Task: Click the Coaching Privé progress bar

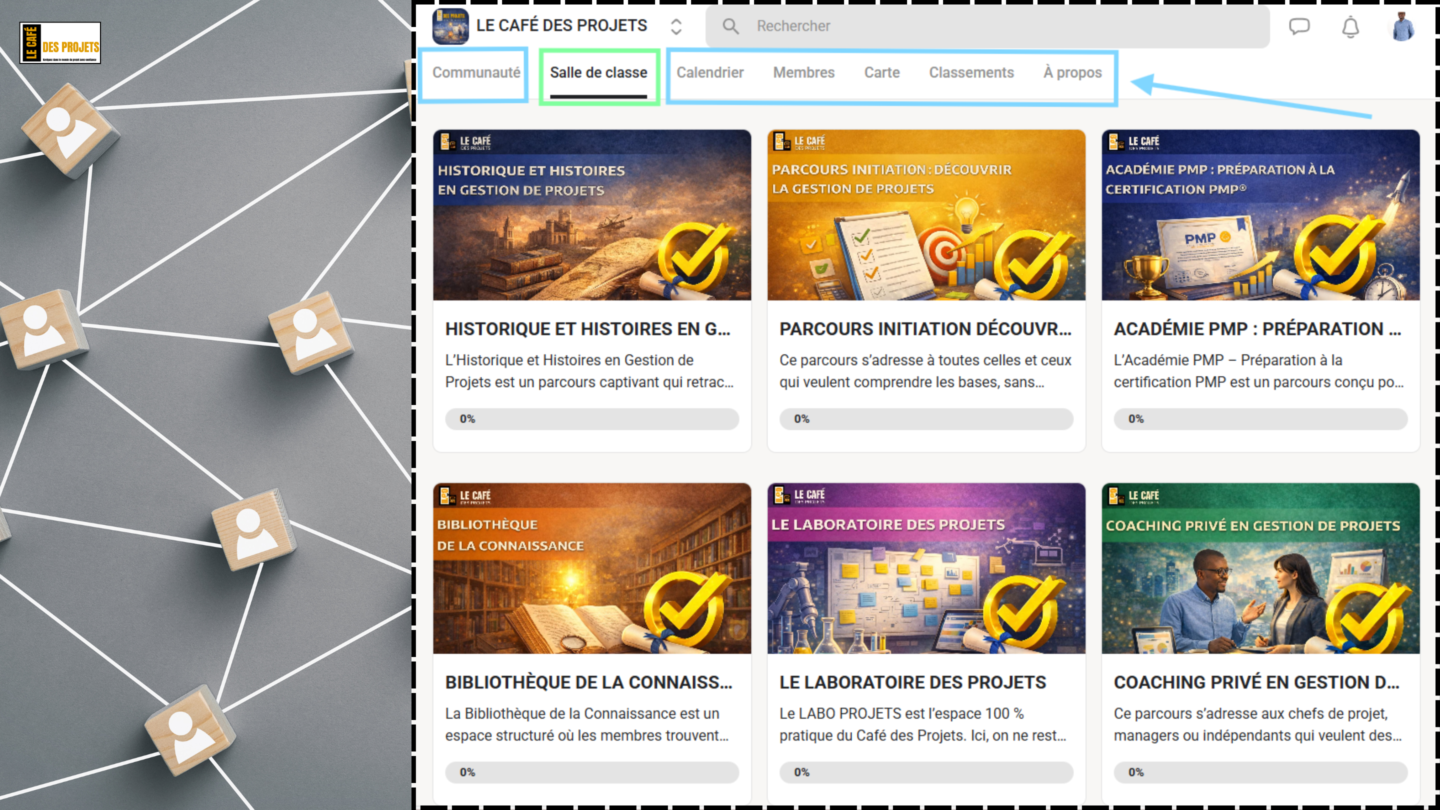Action: tap(1261, 773)
